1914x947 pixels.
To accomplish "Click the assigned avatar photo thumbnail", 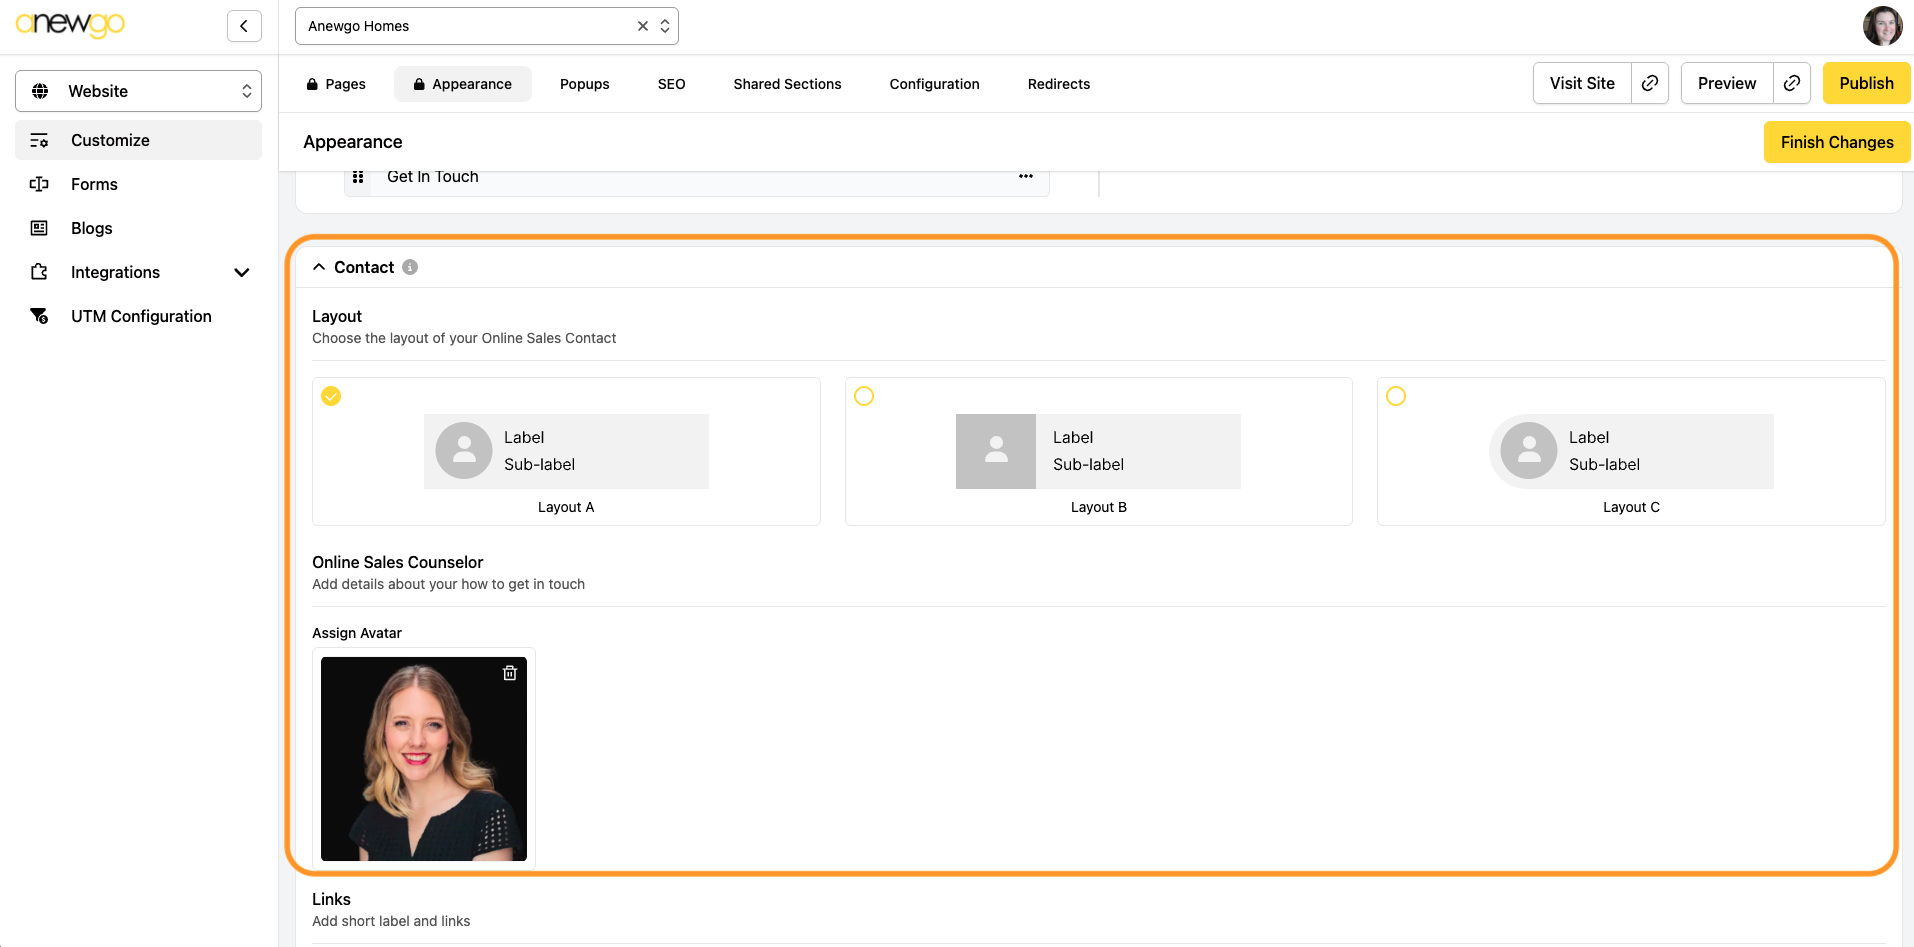I will tap(423, 760).
